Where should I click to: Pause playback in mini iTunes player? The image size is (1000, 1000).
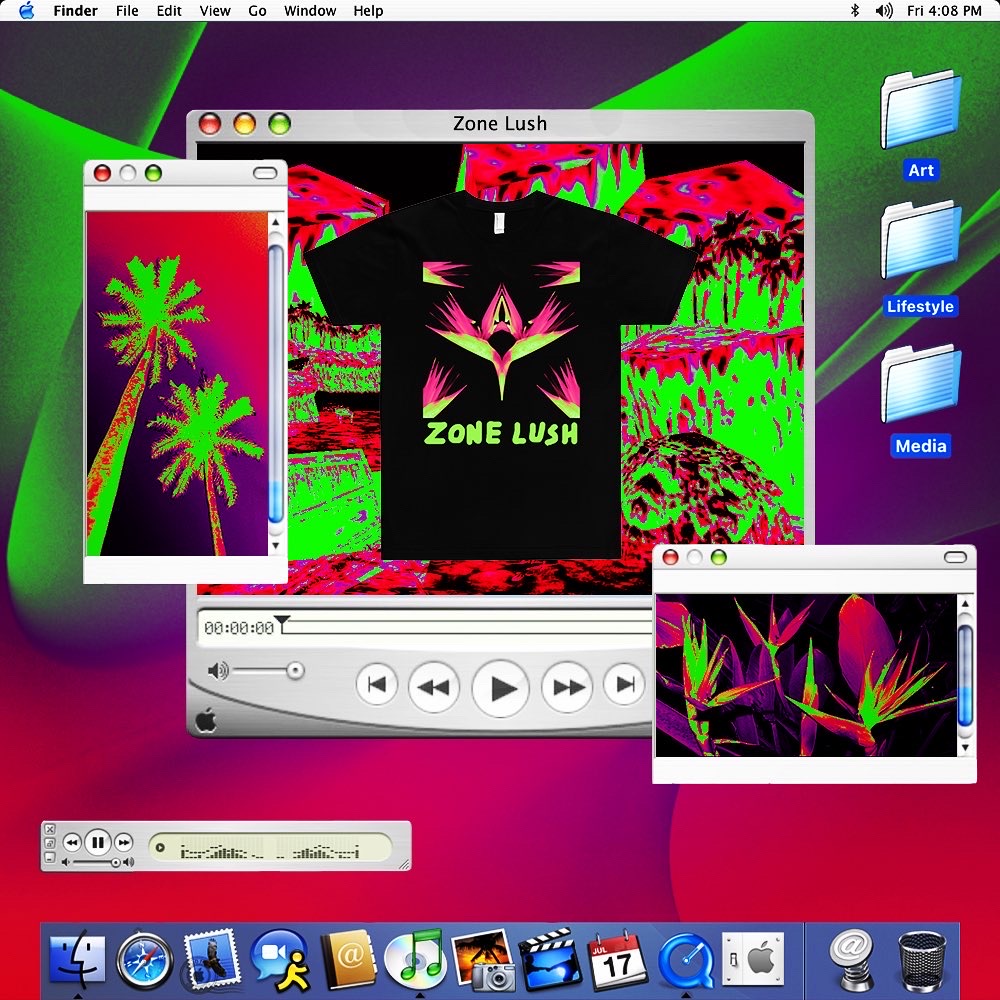point(98,843)
